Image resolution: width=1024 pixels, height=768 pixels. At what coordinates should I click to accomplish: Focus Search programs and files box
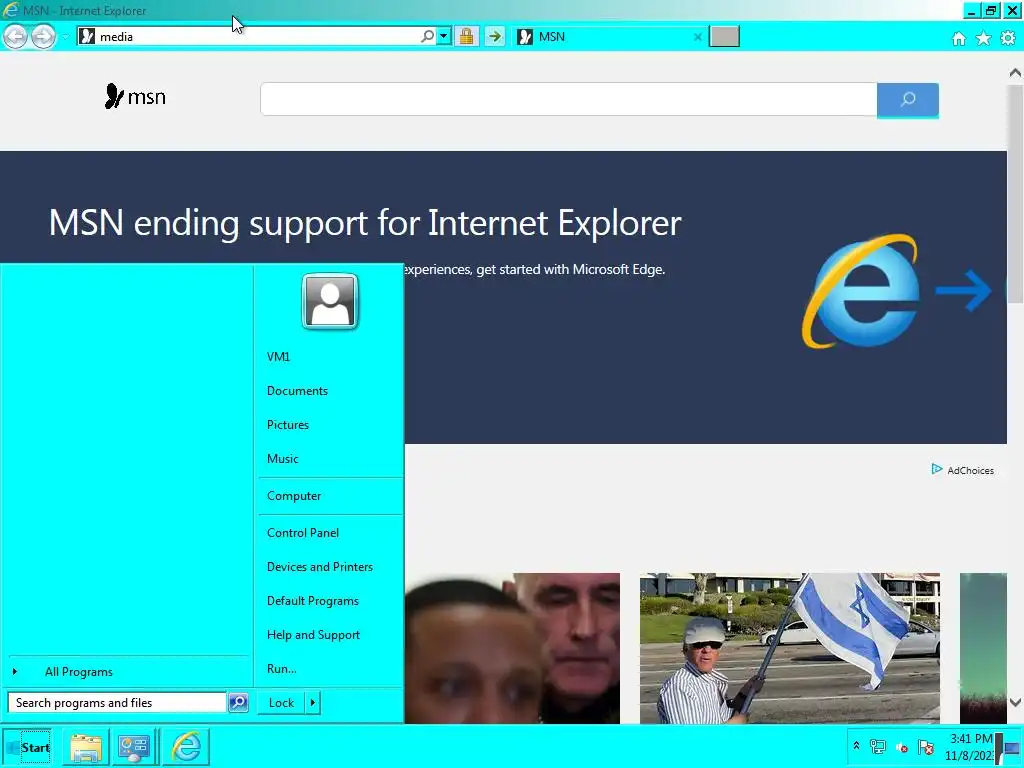pyautogui.click(x=117, y=703)
